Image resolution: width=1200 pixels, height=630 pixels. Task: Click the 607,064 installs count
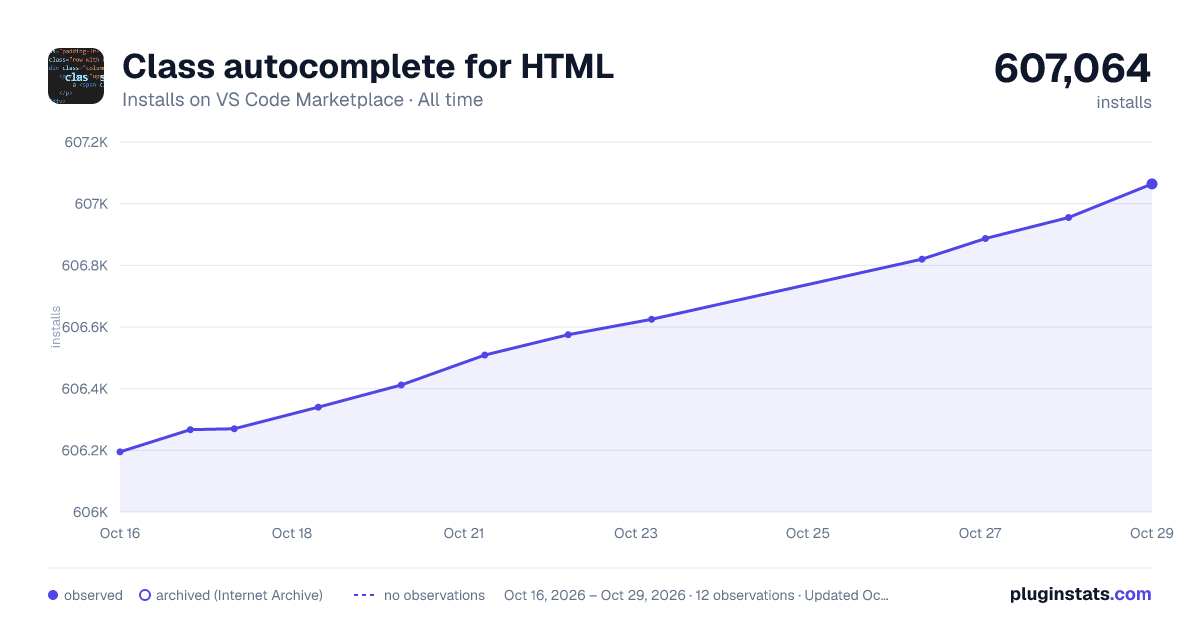1072,68
